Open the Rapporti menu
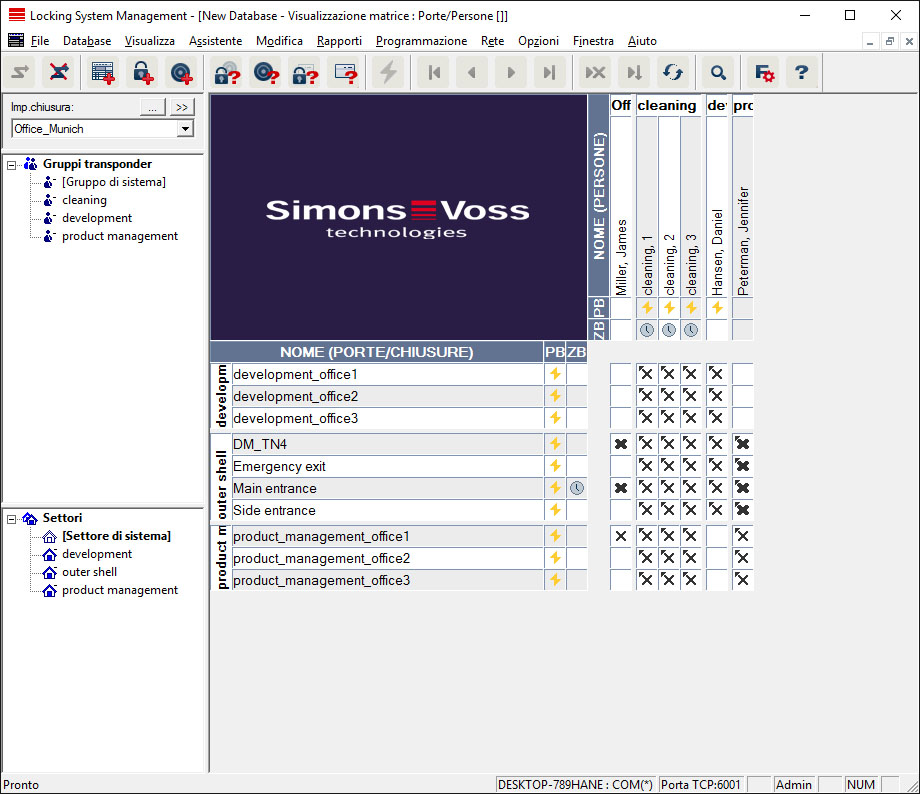 point(339,41)
